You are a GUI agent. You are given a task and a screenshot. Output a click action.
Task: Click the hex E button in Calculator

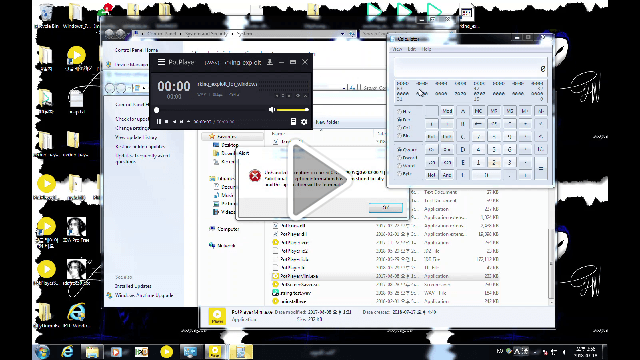462,162
